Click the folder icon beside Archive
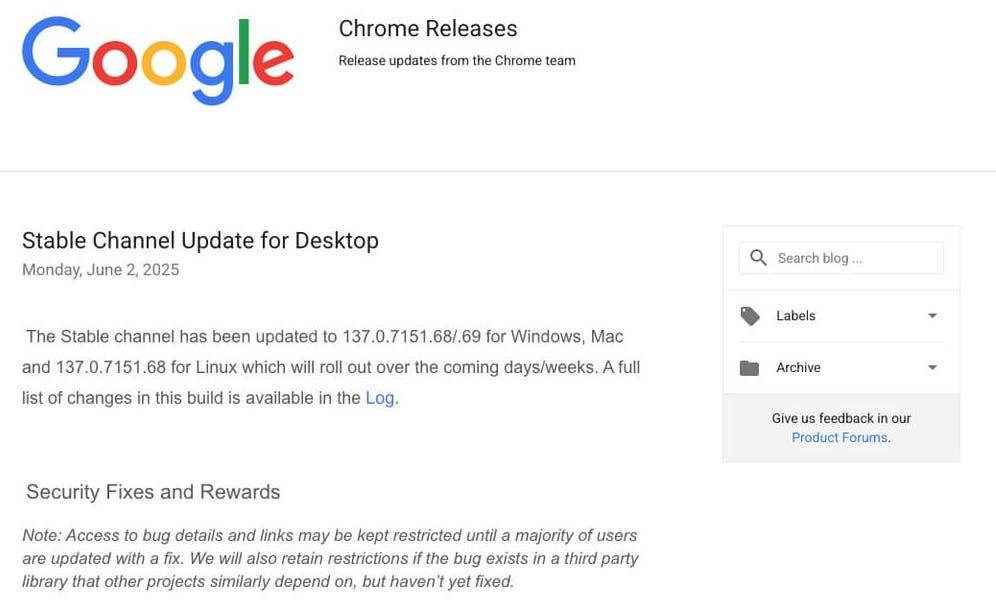The height and width of the screenshot is (607, 996). click(x=750, y=367)
